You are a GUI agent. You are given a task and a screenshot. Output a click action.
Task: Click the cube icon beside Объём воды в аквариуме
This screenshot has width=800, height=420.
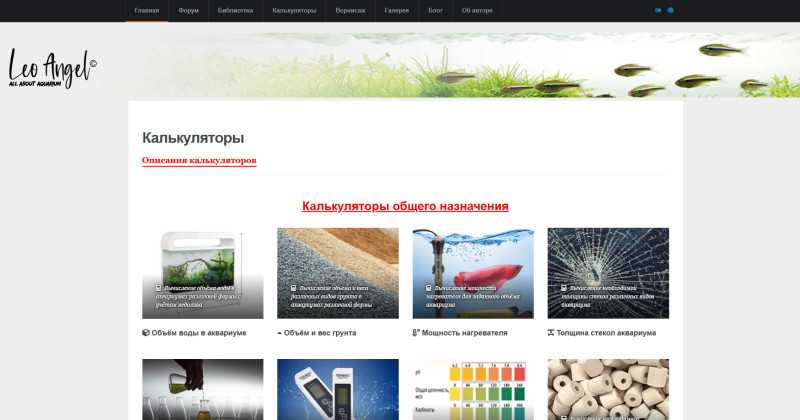(145, 333)
